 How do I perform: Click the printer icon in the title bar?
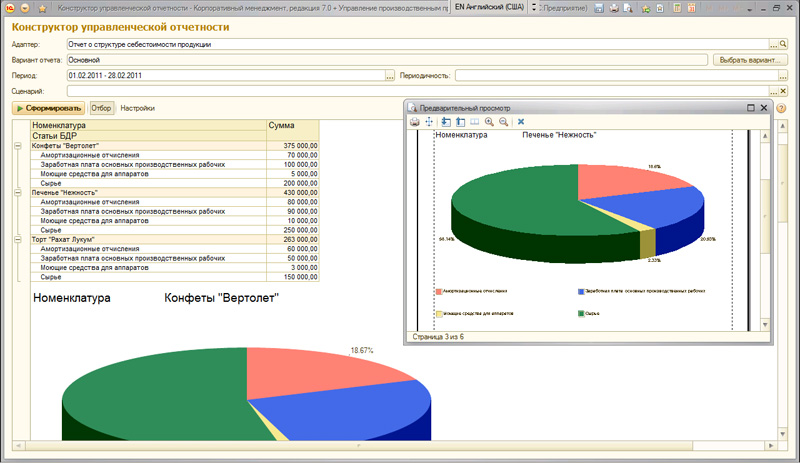tap(614, 8)
